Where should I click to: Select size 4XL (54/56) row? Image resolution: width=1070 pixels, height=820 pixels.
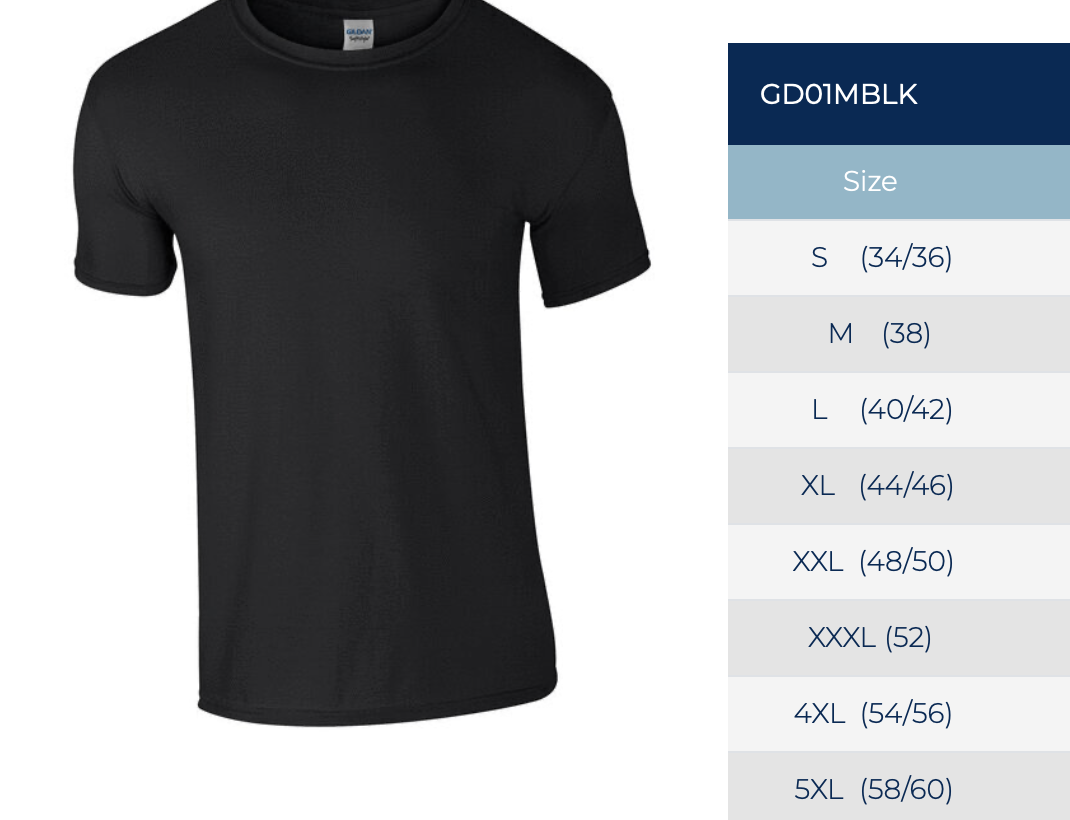(x=899, y=714)
